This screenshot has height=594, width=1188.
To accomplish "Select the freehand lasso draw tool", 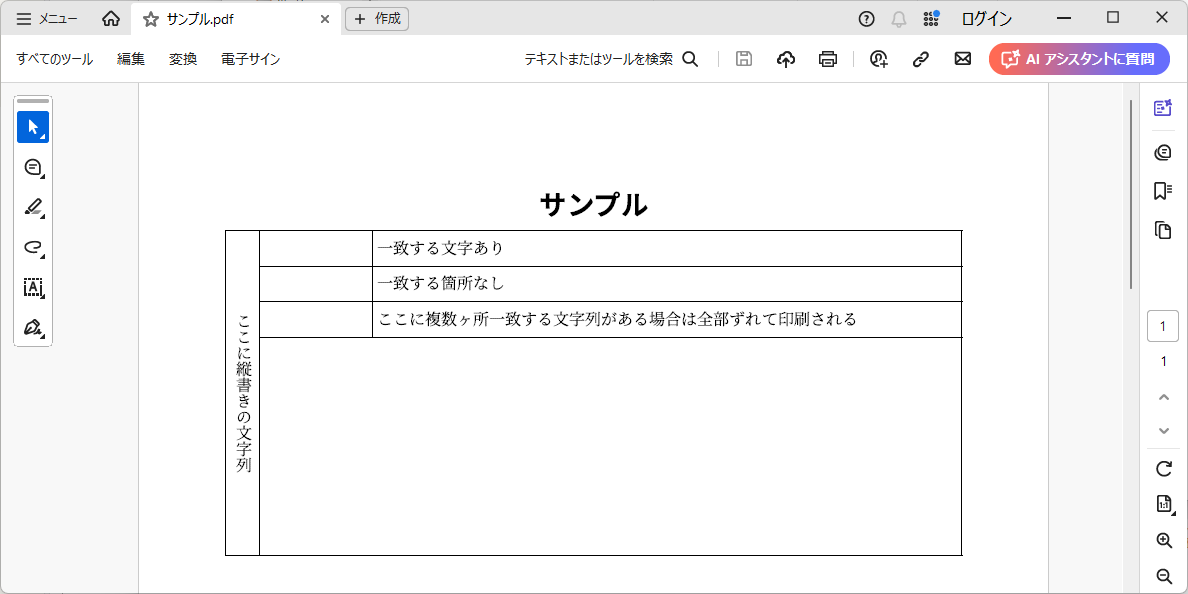I will point(33,247).
